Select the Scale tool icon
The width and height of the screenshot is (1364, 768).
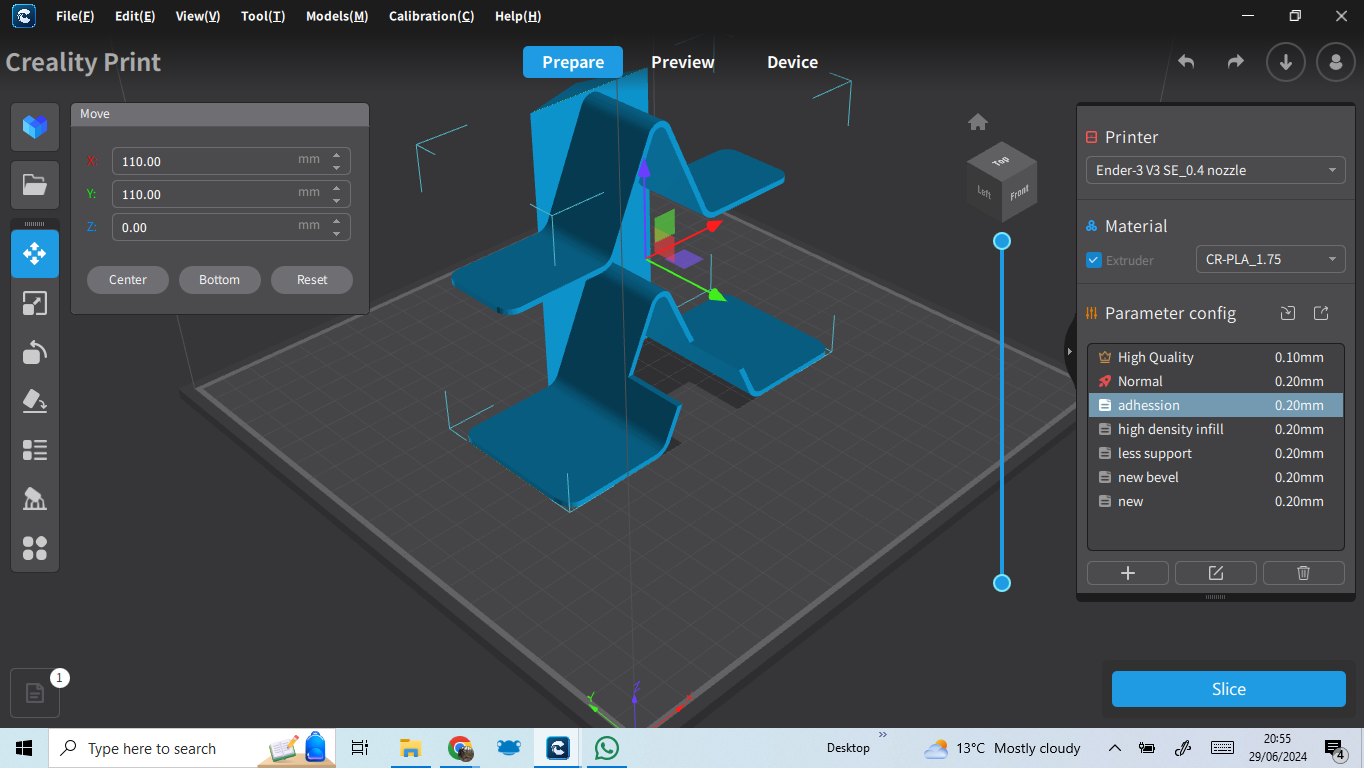[x=35, y=303]
